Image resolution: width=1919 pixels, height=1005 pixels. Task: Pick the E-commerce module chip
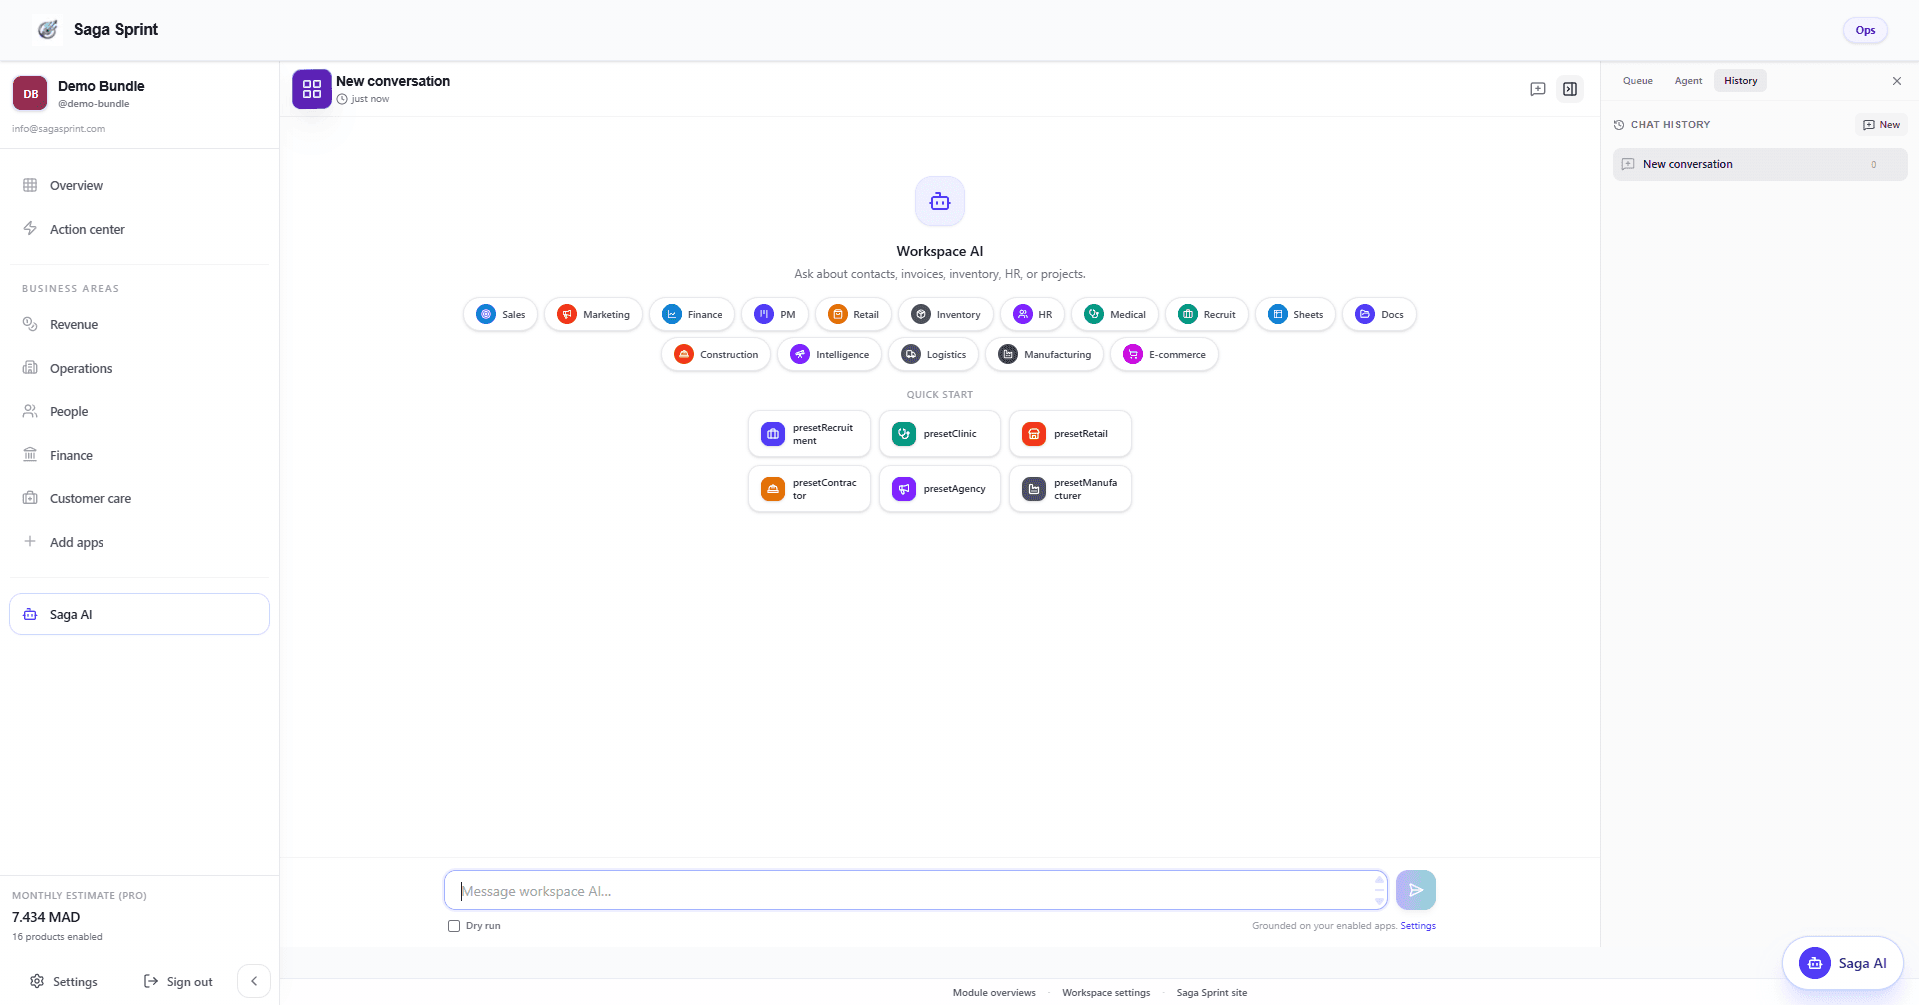1165,354
